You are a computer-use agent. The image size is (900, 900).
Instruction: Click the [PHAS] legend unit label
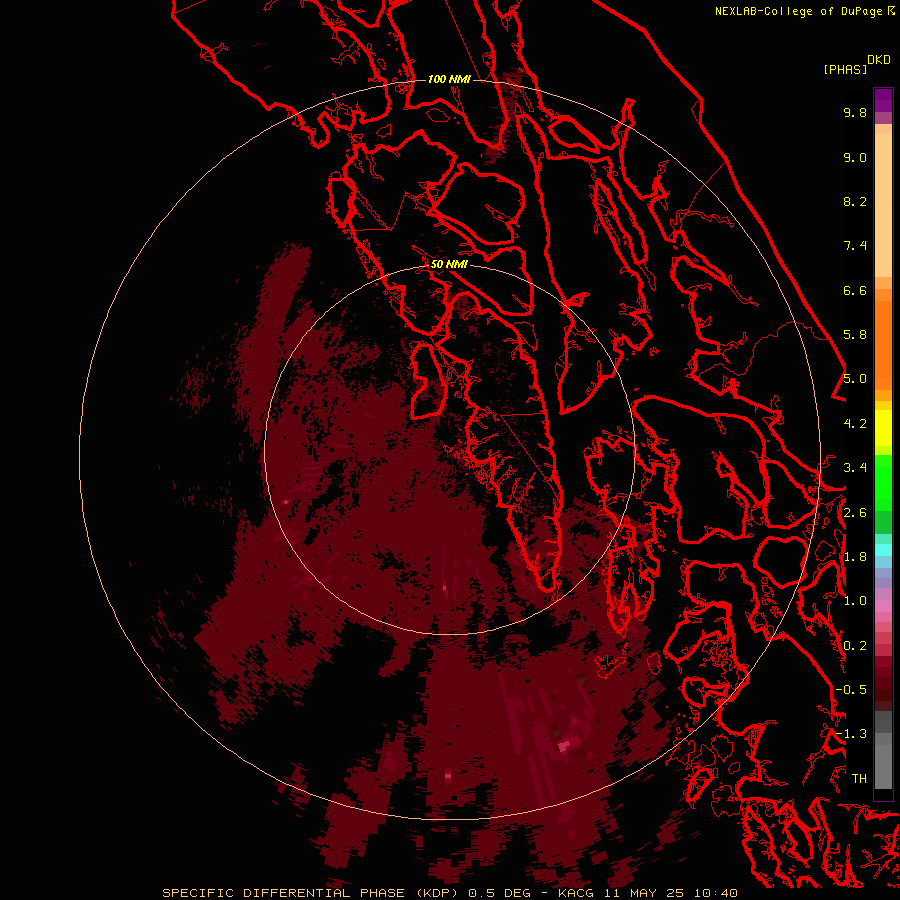845,69
